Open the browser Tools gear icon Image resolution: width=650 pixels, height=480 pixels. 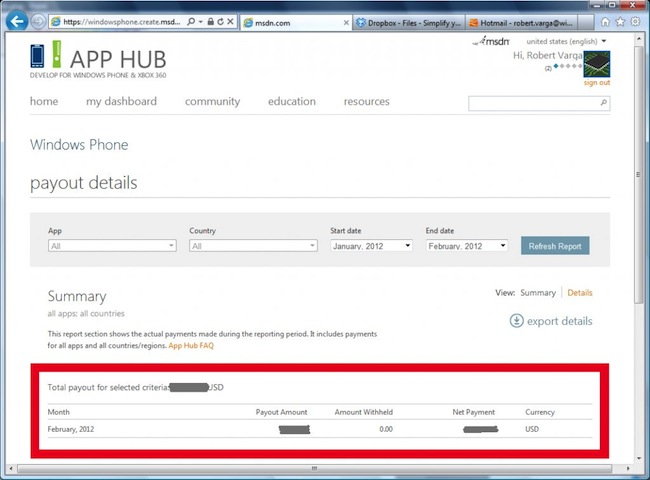(635, 22)
